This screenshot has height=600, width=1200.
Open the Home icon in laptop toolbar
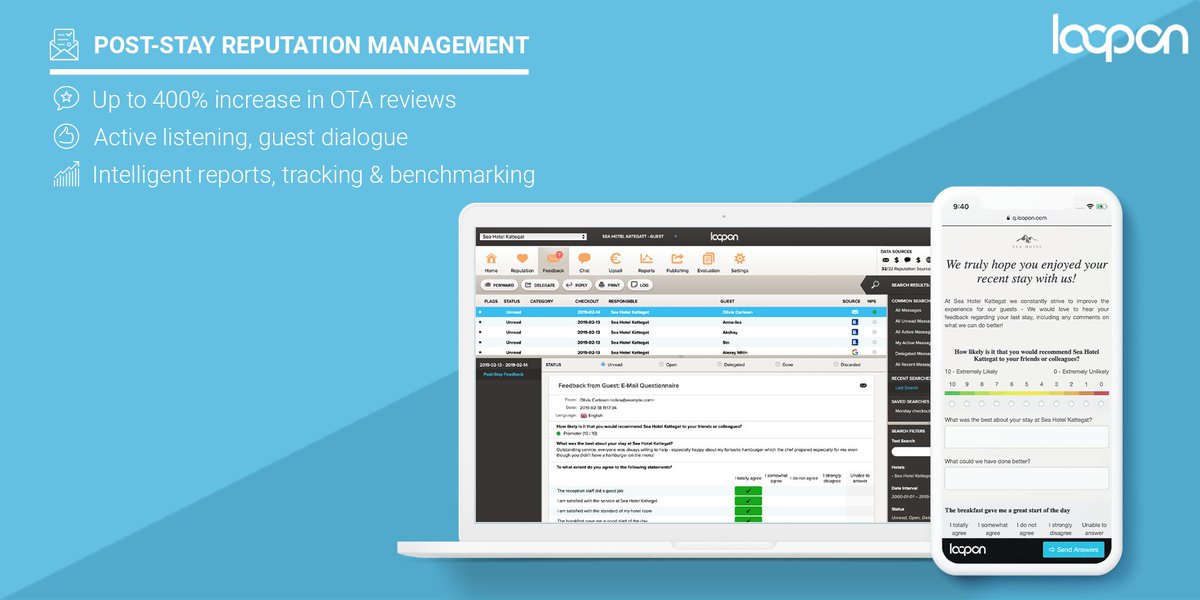tap(491, 259)
